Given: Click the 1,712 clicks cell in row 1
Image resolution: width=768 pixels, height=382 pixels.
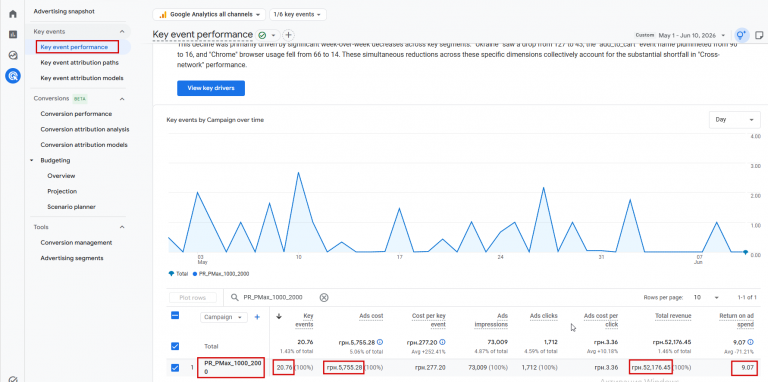Looking at the screenshot, I should (540, 367).
